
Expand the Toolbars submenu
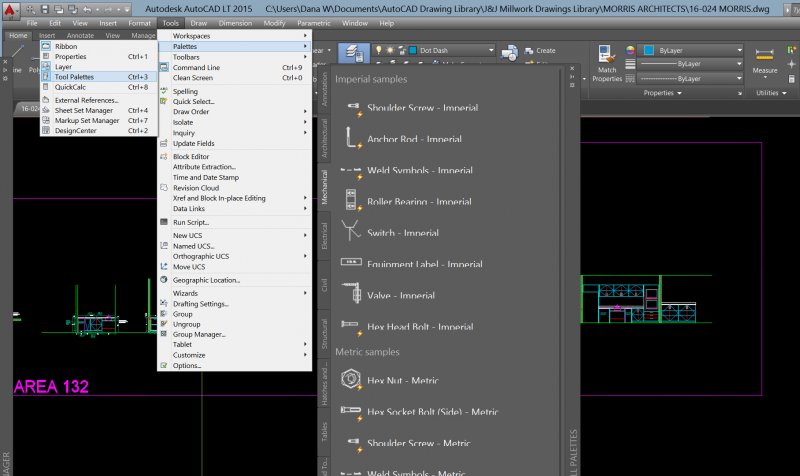pyautogui.click(x=235, y=57)
